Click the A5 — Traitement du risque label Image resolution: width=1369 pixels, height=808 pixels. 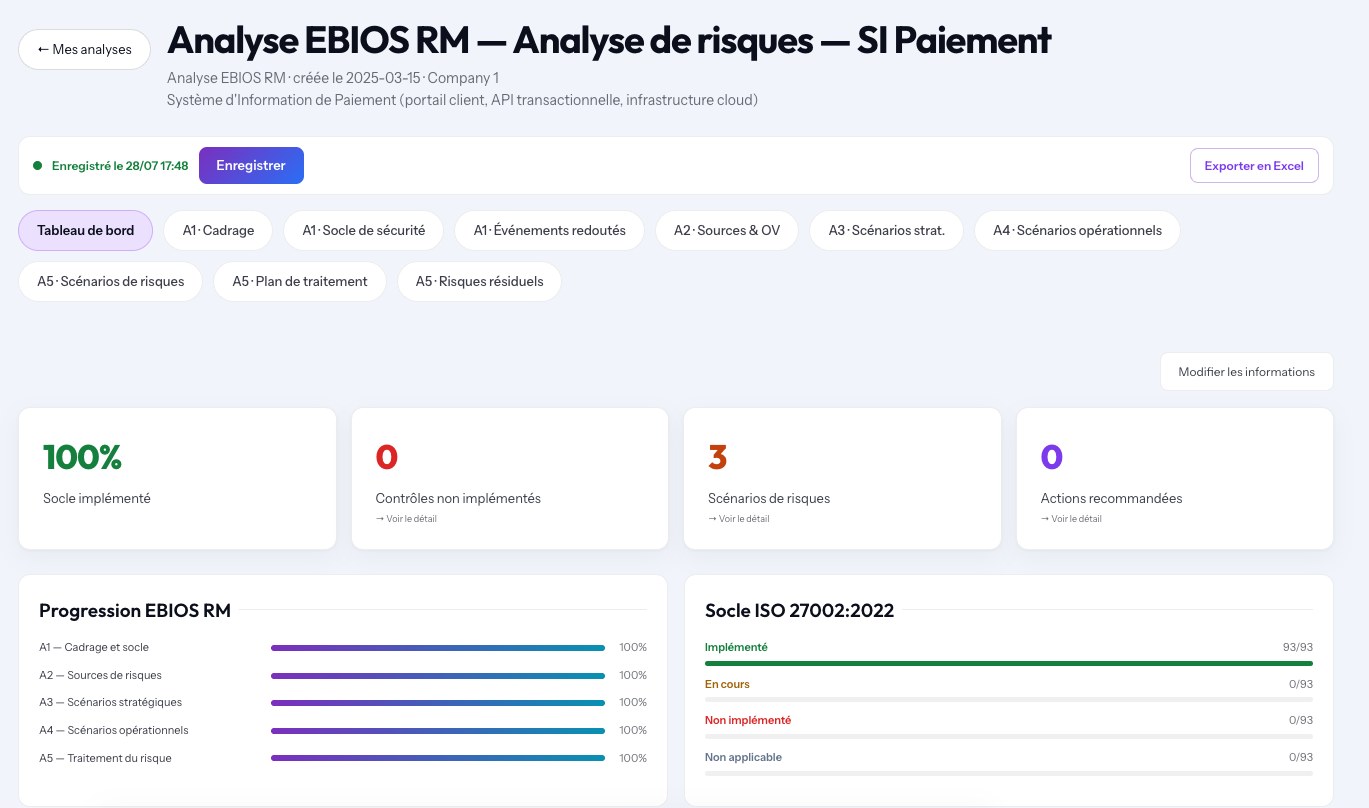coord(105,758)
